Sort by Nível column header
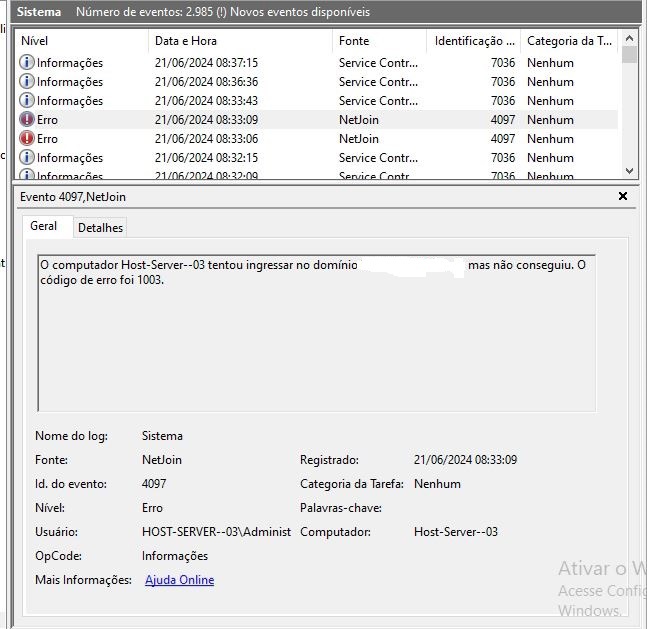647x629 pixels. pos(82,41)
